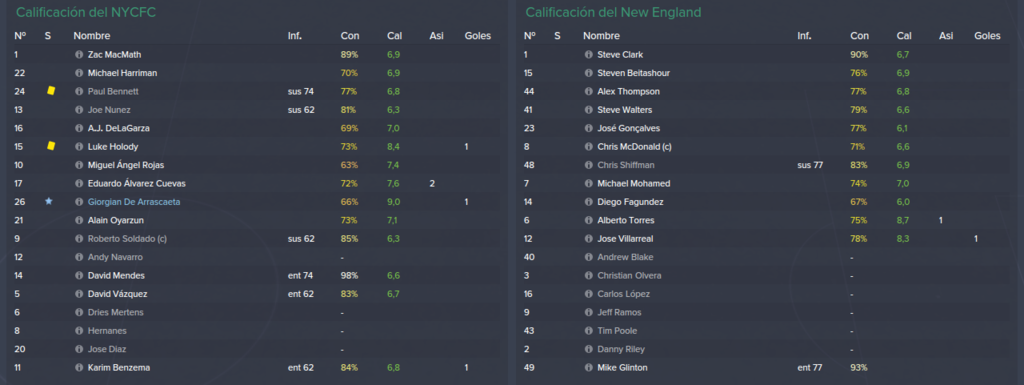Image resolution: width=1024 pixels, height=385 pixels.
Task: Click Calificación del NYCFC heading
Action: 86,12
